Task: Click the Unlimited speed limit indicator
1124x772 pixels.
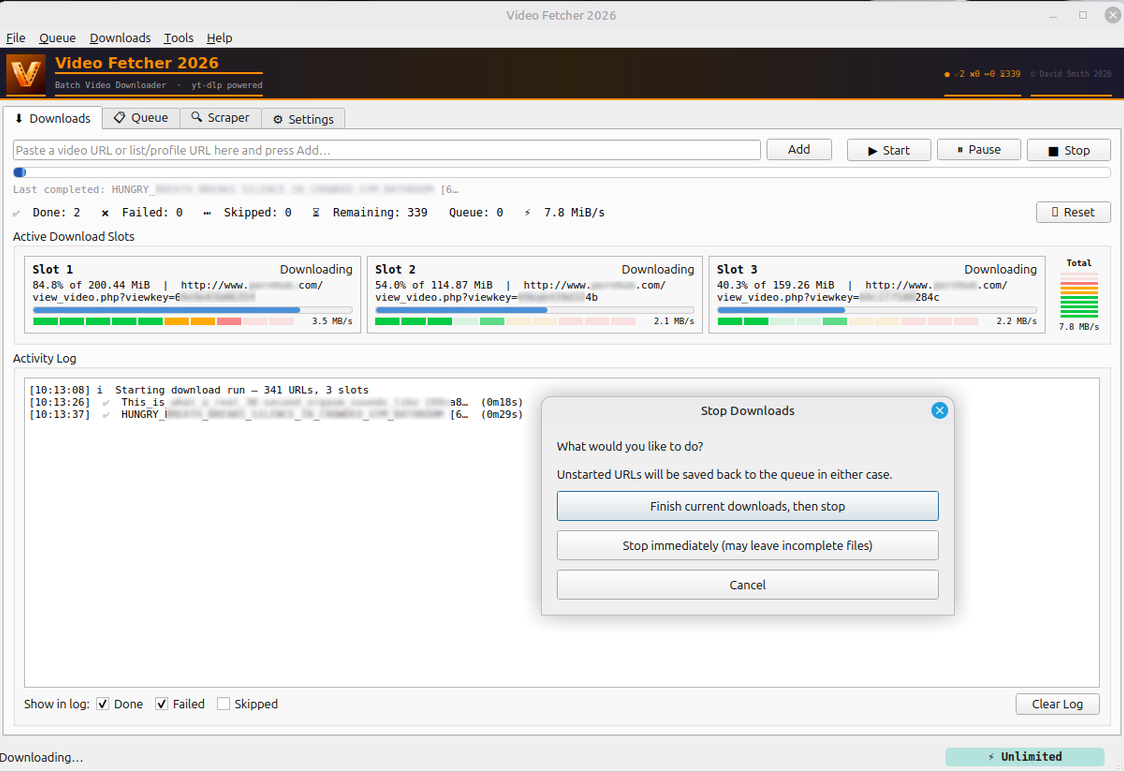Action: 1024,756
